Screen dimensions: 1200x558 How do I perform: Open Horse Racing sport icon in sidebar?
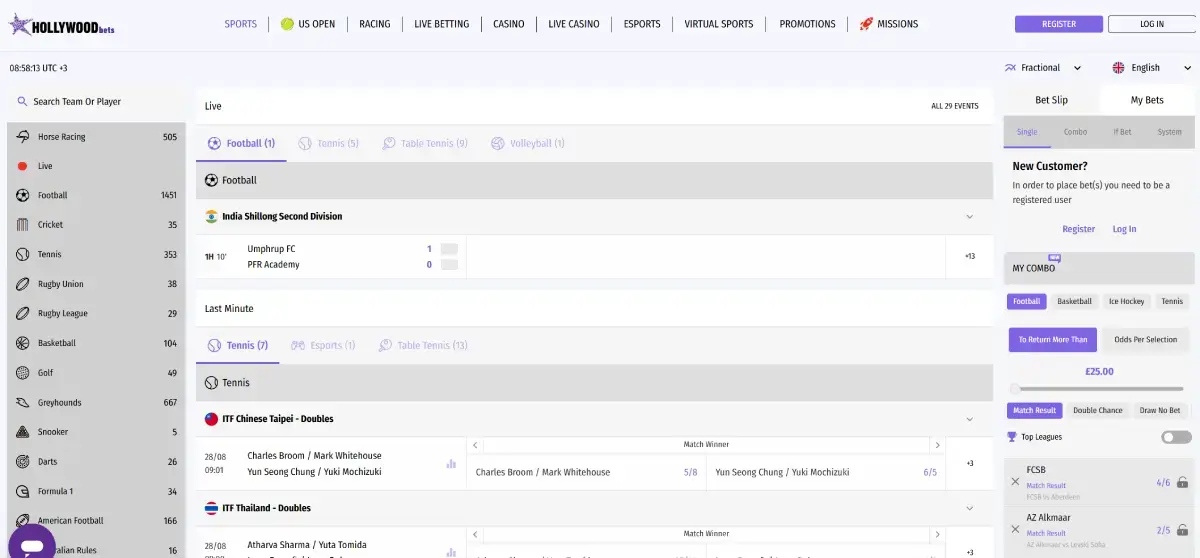tap(22, 137)
